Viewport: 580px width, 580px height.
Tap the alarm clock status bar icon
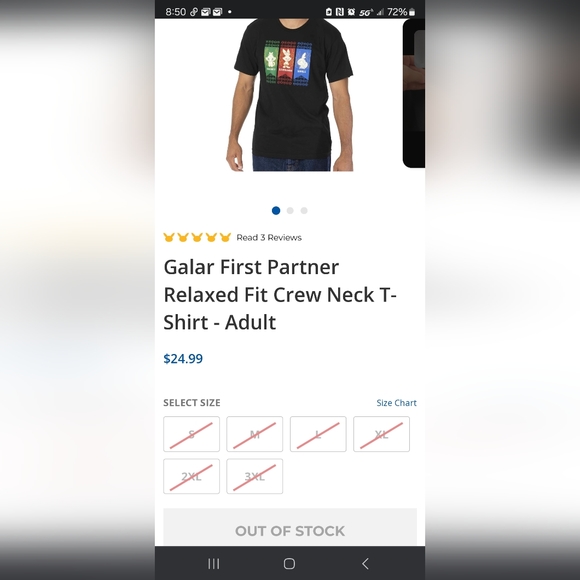coord(351,12)
